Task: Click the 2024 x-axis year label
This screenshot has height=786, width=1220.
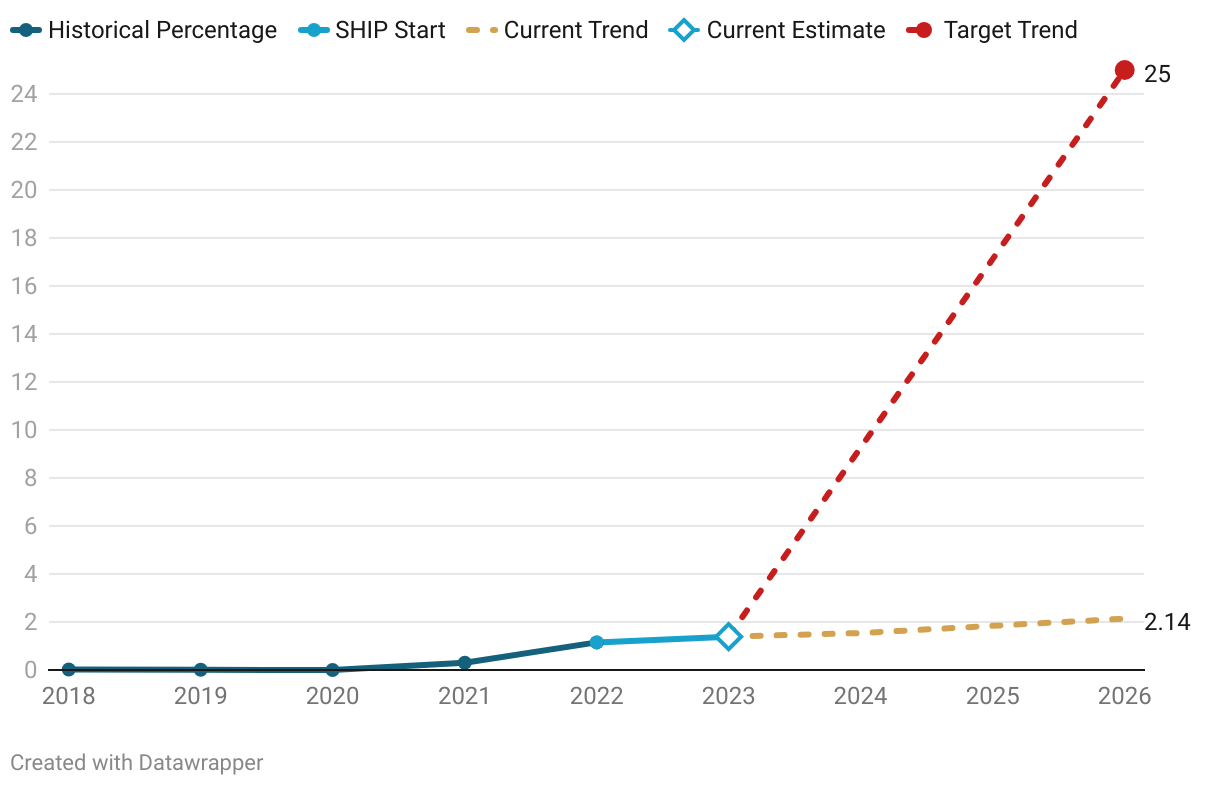Action: 860,696
